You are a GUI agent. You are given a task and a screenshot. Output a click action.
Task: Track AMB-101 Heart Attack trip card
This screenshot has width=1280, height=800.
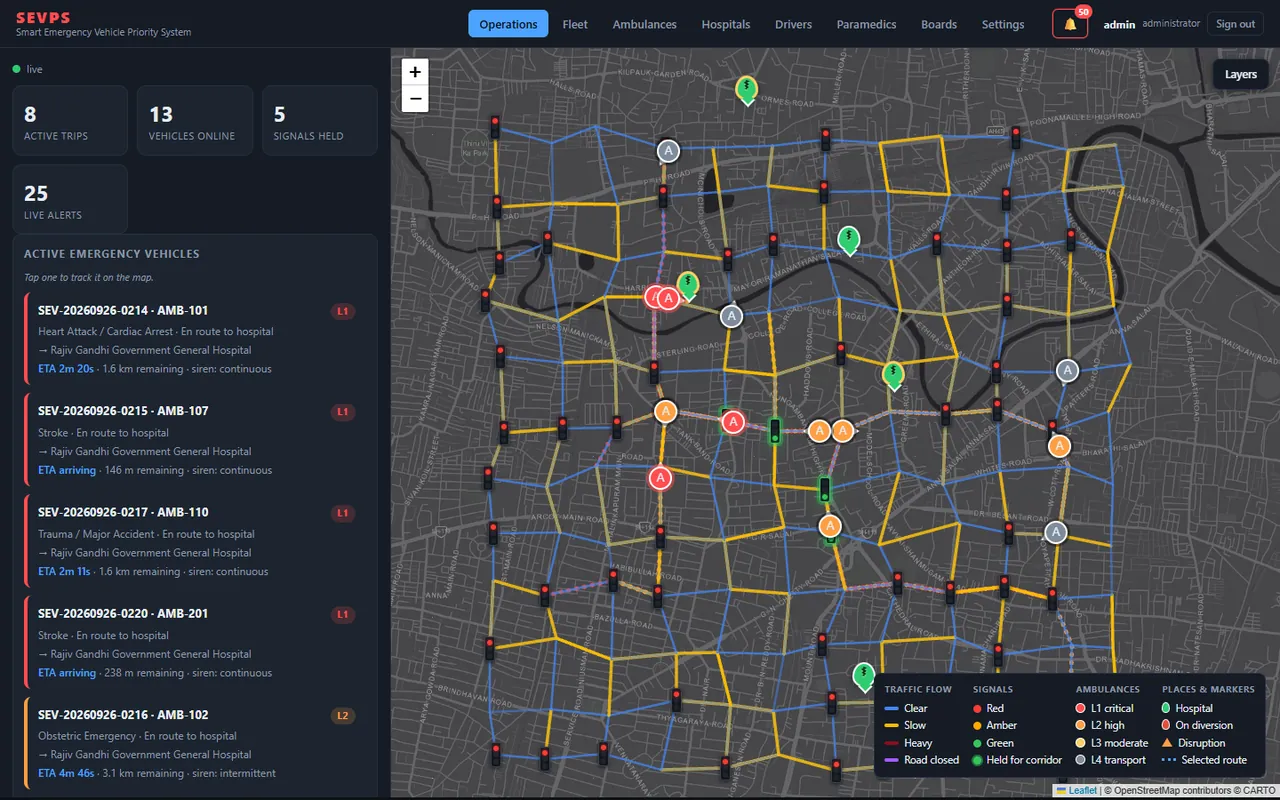coord(196,339)
